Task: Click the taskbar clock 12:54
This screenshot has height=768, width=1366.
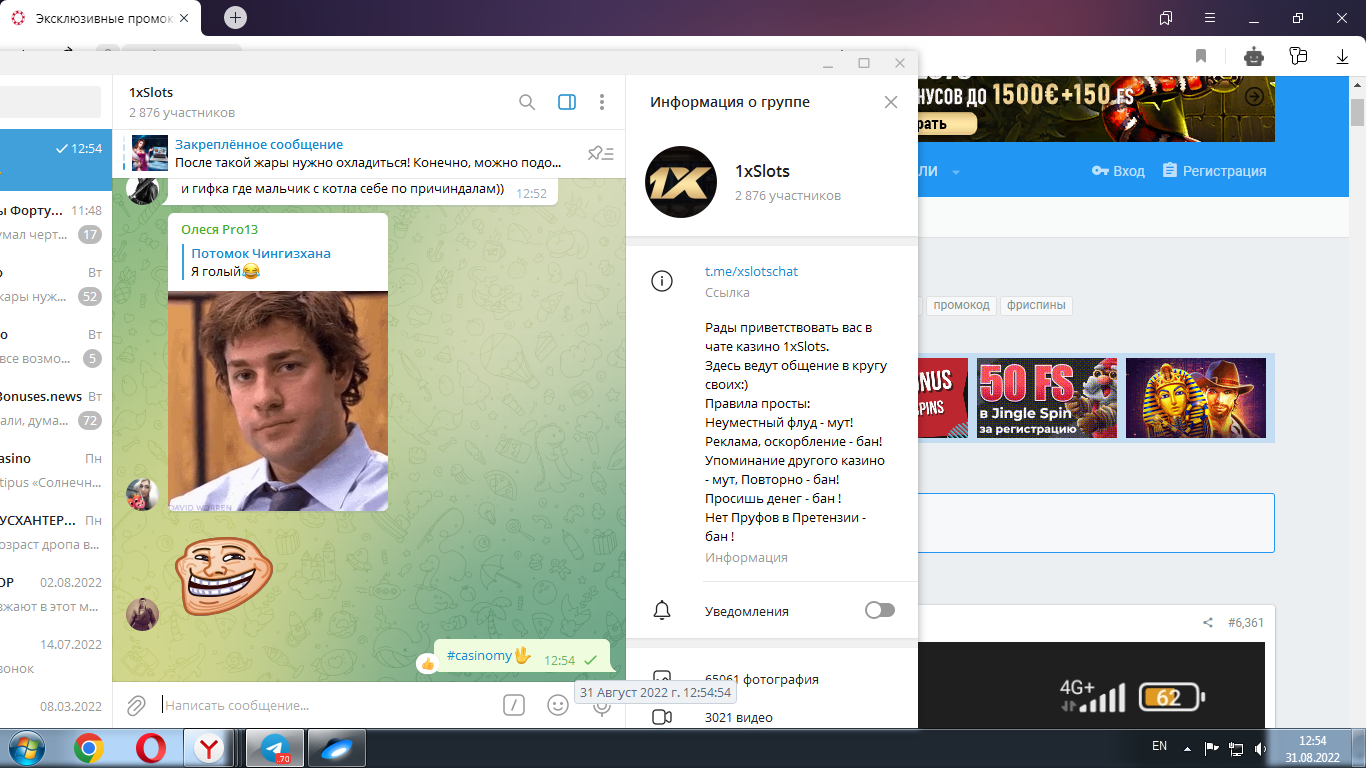Action: point(1312,741)
